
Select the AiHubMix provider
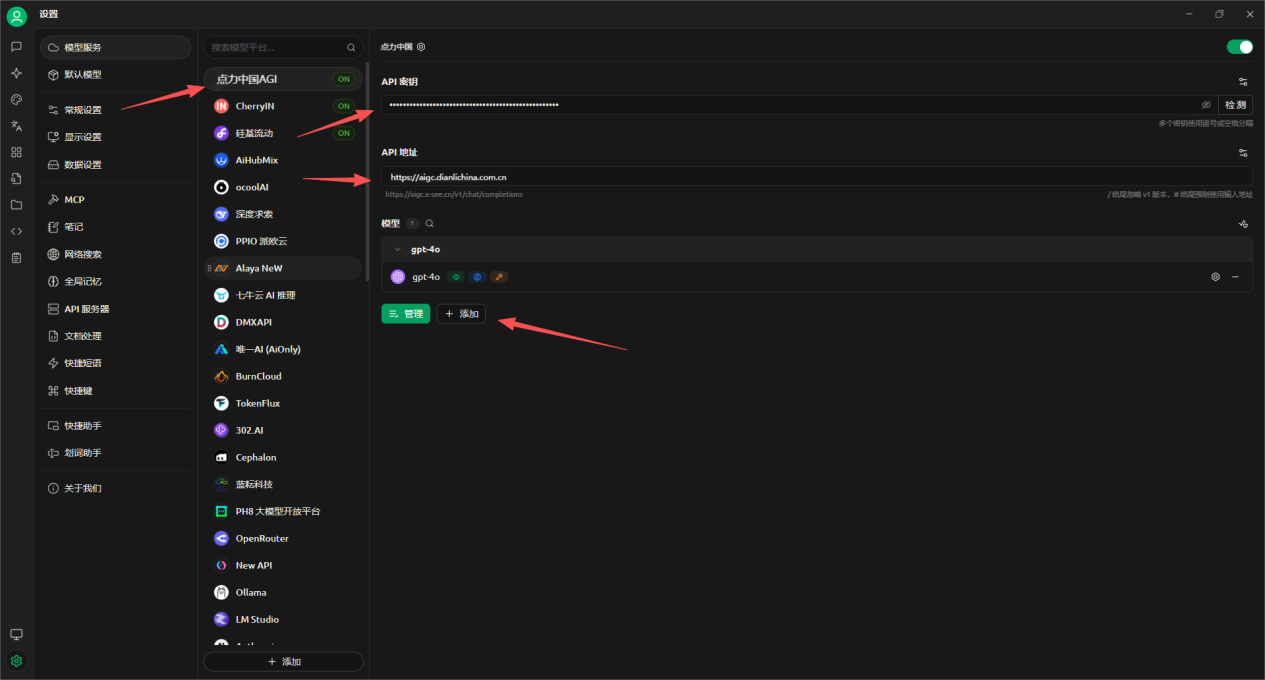click(x=283, y=160)
